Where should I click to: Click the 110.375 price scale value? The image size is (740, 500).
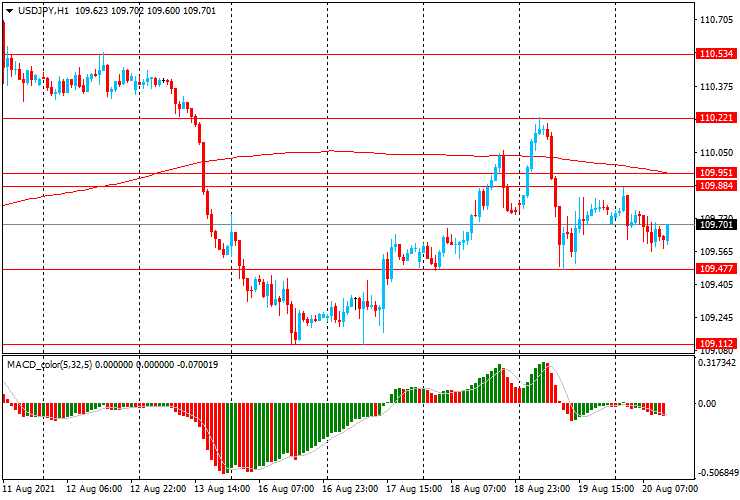pos(716,86)
